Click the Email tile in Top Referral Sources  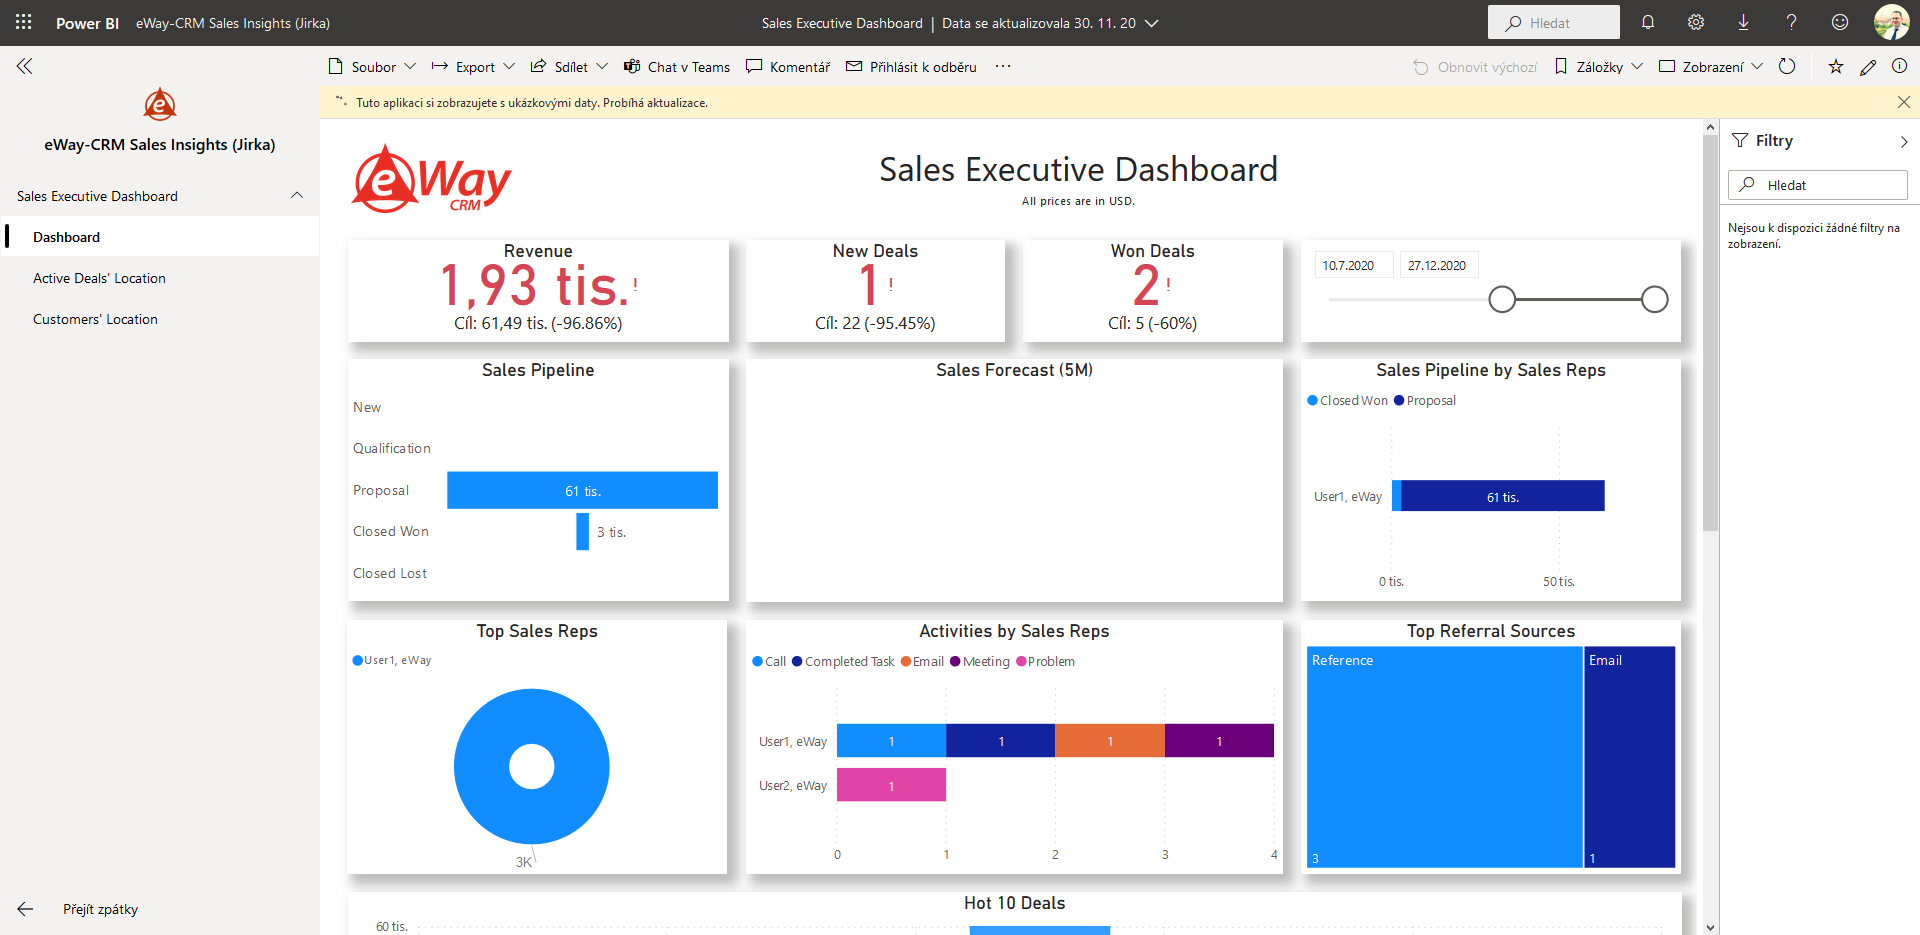[x=1630, y=757]
